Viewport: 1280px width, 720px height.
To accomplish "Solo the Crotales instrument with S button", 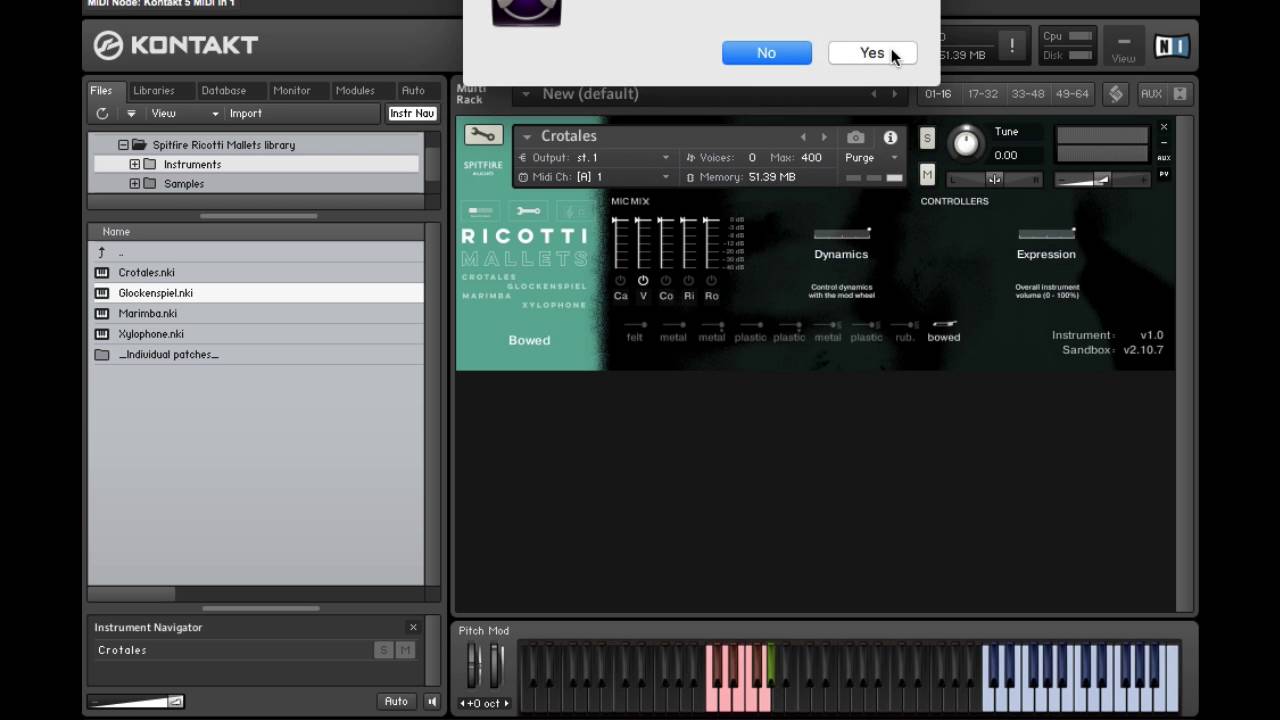I will [927, 138].
